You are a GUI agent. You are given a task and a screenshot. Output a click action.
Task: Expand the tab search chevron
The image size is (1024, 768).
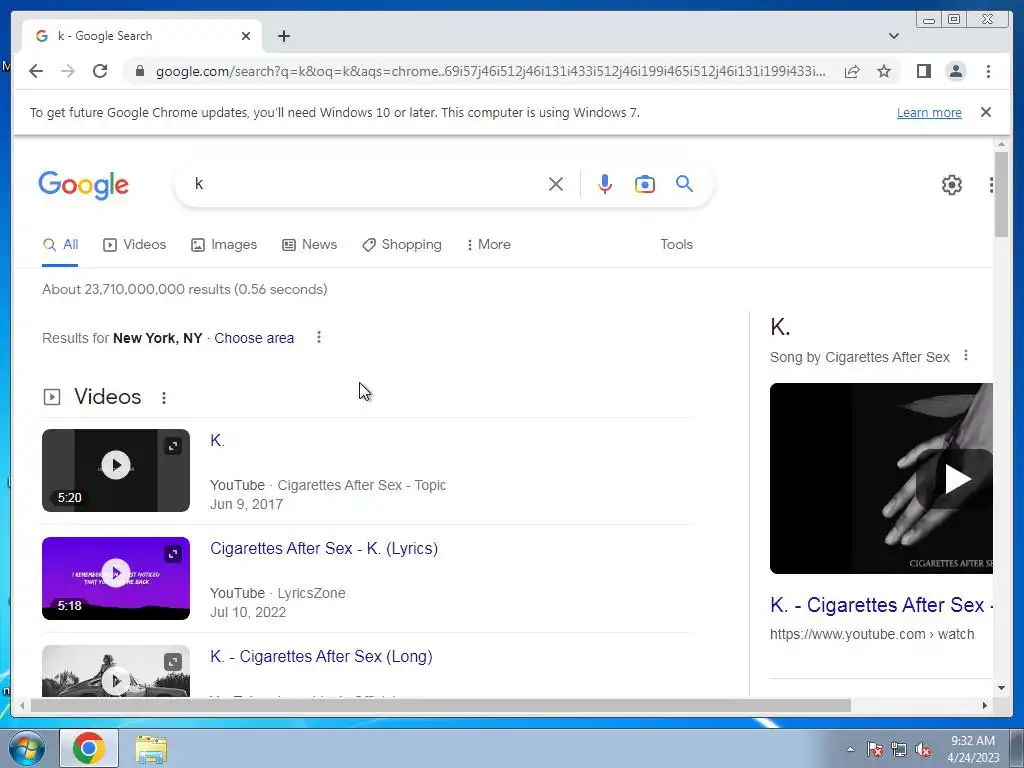pos(894,36)
